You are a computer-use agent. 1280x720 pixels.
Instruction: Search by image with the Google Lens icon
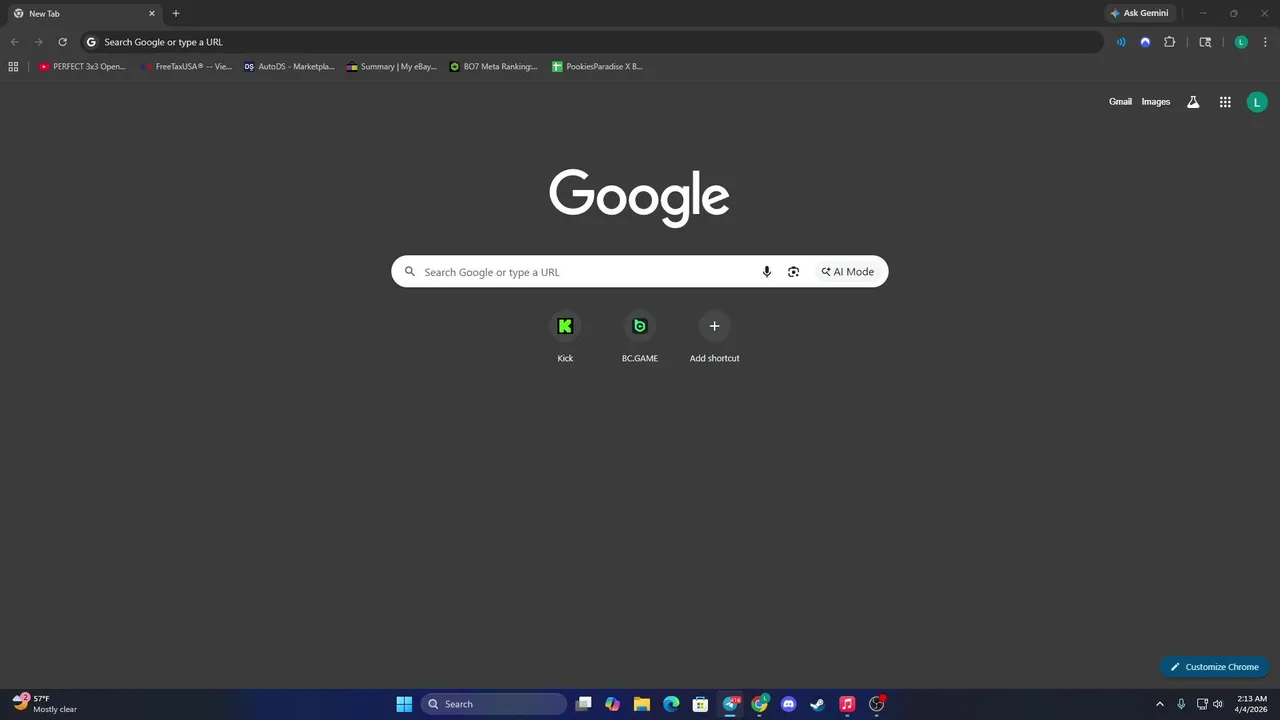pos(793,272)
